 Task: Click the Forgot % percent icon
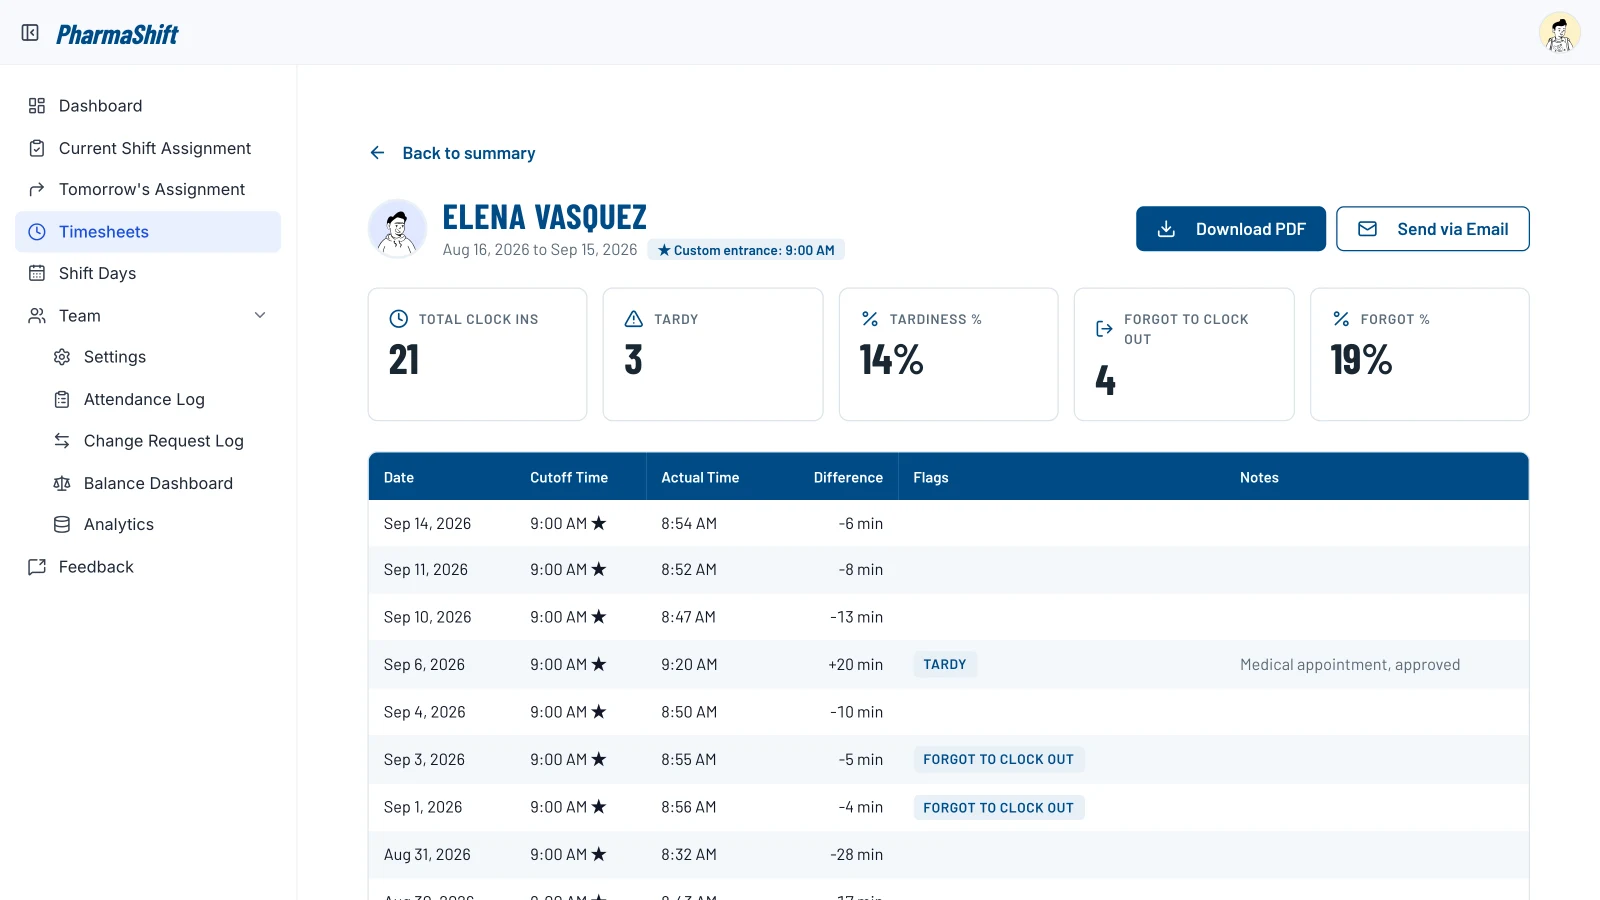coord(1341,319)
